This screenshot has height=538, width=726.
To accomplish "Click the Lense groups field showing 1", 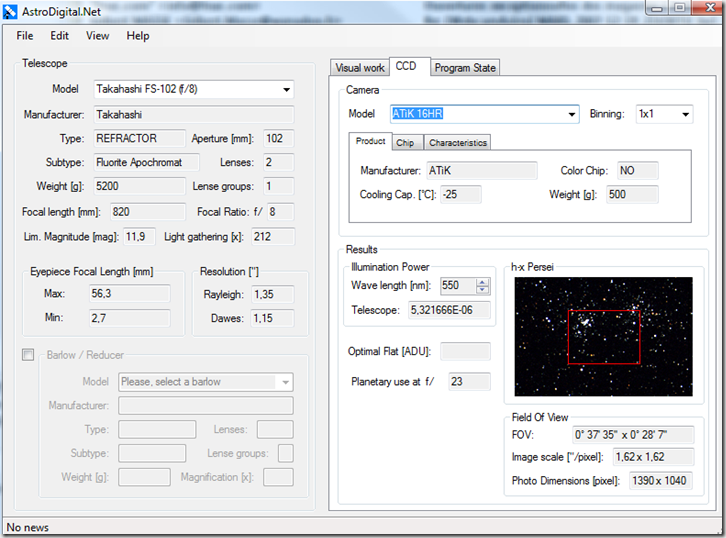I will pos(279,186).
